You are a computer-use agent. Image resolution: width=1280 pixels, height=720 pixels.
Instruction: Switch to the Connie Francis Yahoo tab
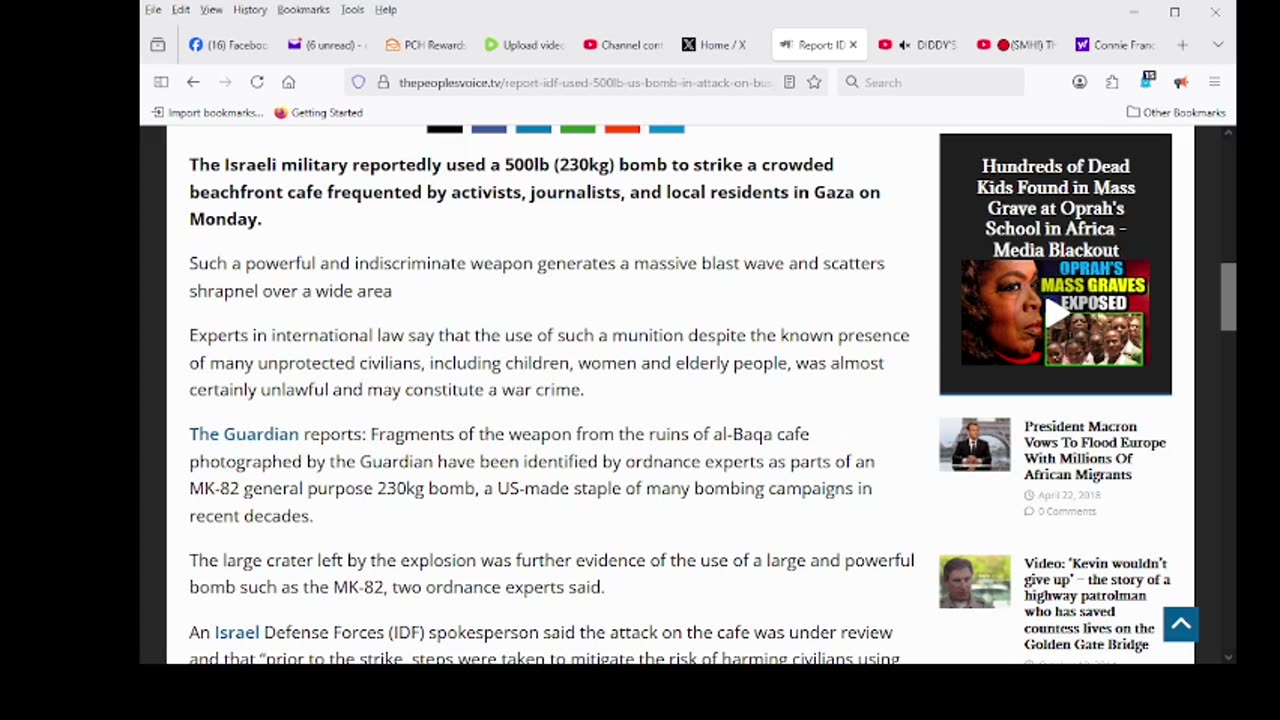[x=1115, y=45]
